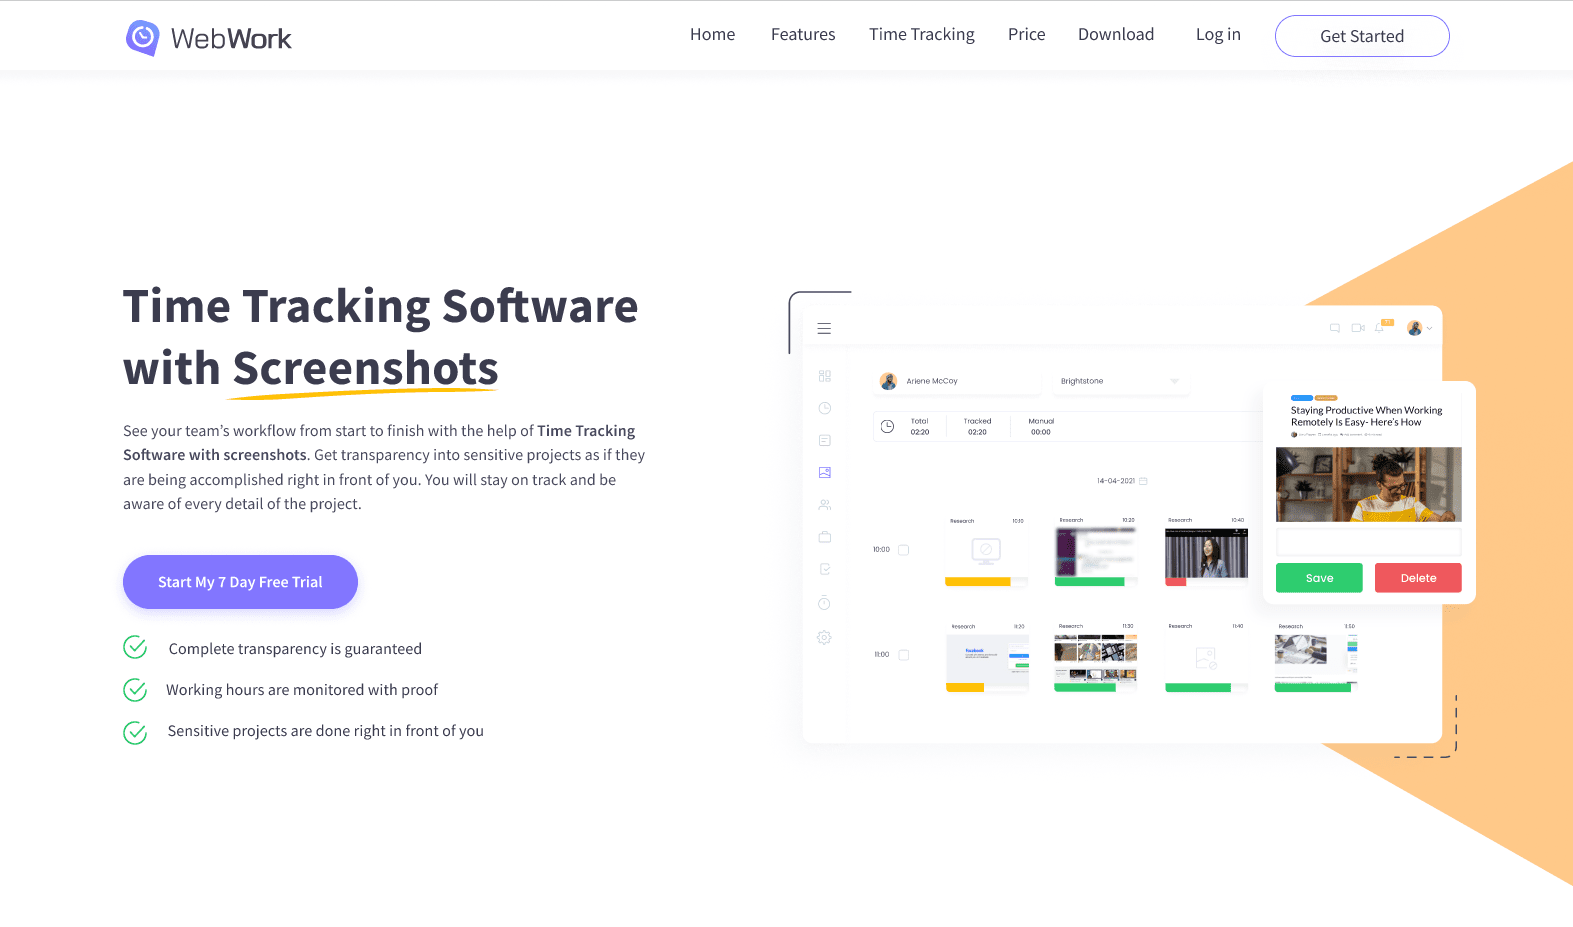Click the 'Time Tracking Software with Screenshots' heading
Screen dimensions: 1573x927
point(380,337)
